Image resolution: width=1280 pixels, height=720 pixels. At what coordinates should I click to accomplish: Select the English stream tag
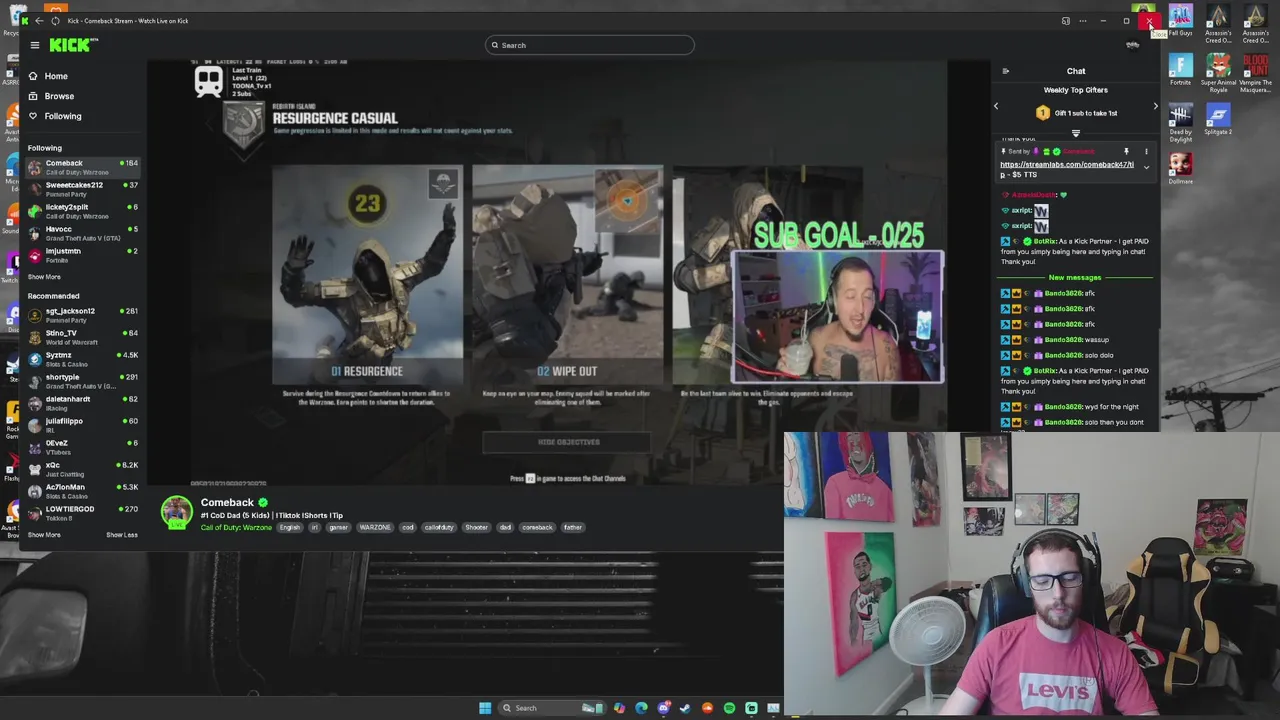[290, 527]
